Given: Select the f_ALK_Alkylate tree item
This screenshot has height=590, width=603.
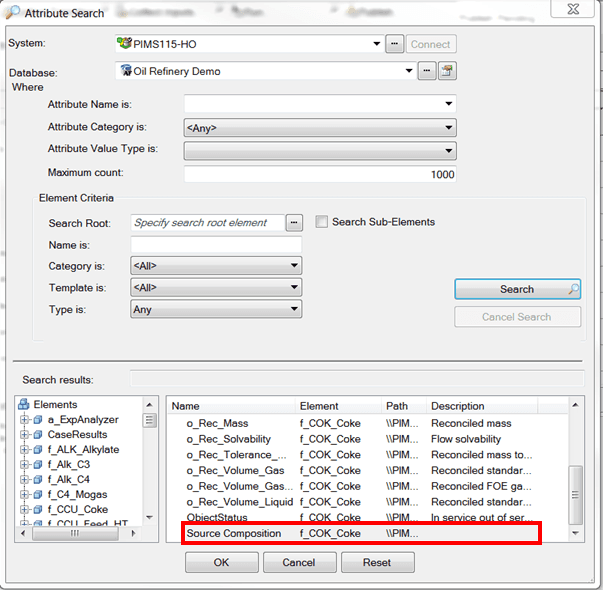Looking at the screenshot, I should [83, 450].
